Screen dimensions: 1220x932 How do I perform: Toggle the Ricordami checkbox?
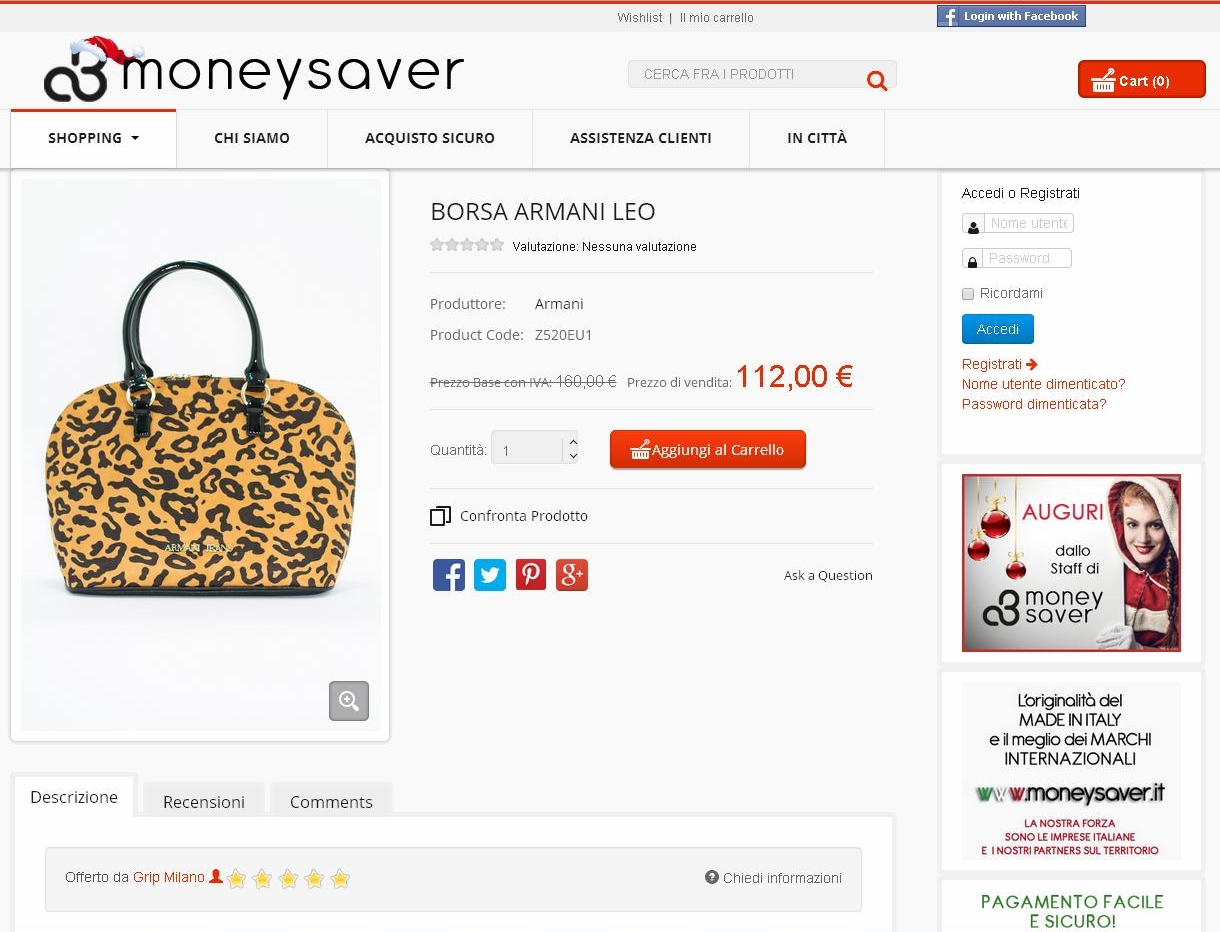[x=968, y=294]
